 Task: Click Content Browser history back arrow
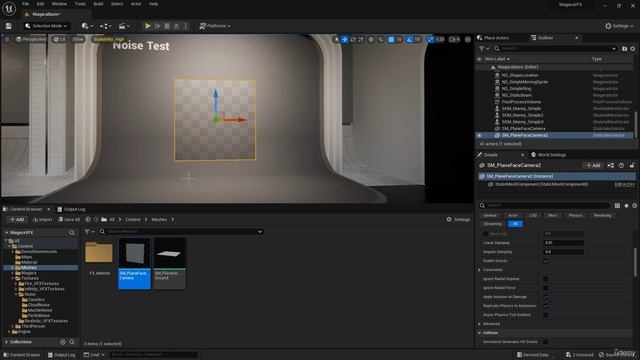point(88,220)
